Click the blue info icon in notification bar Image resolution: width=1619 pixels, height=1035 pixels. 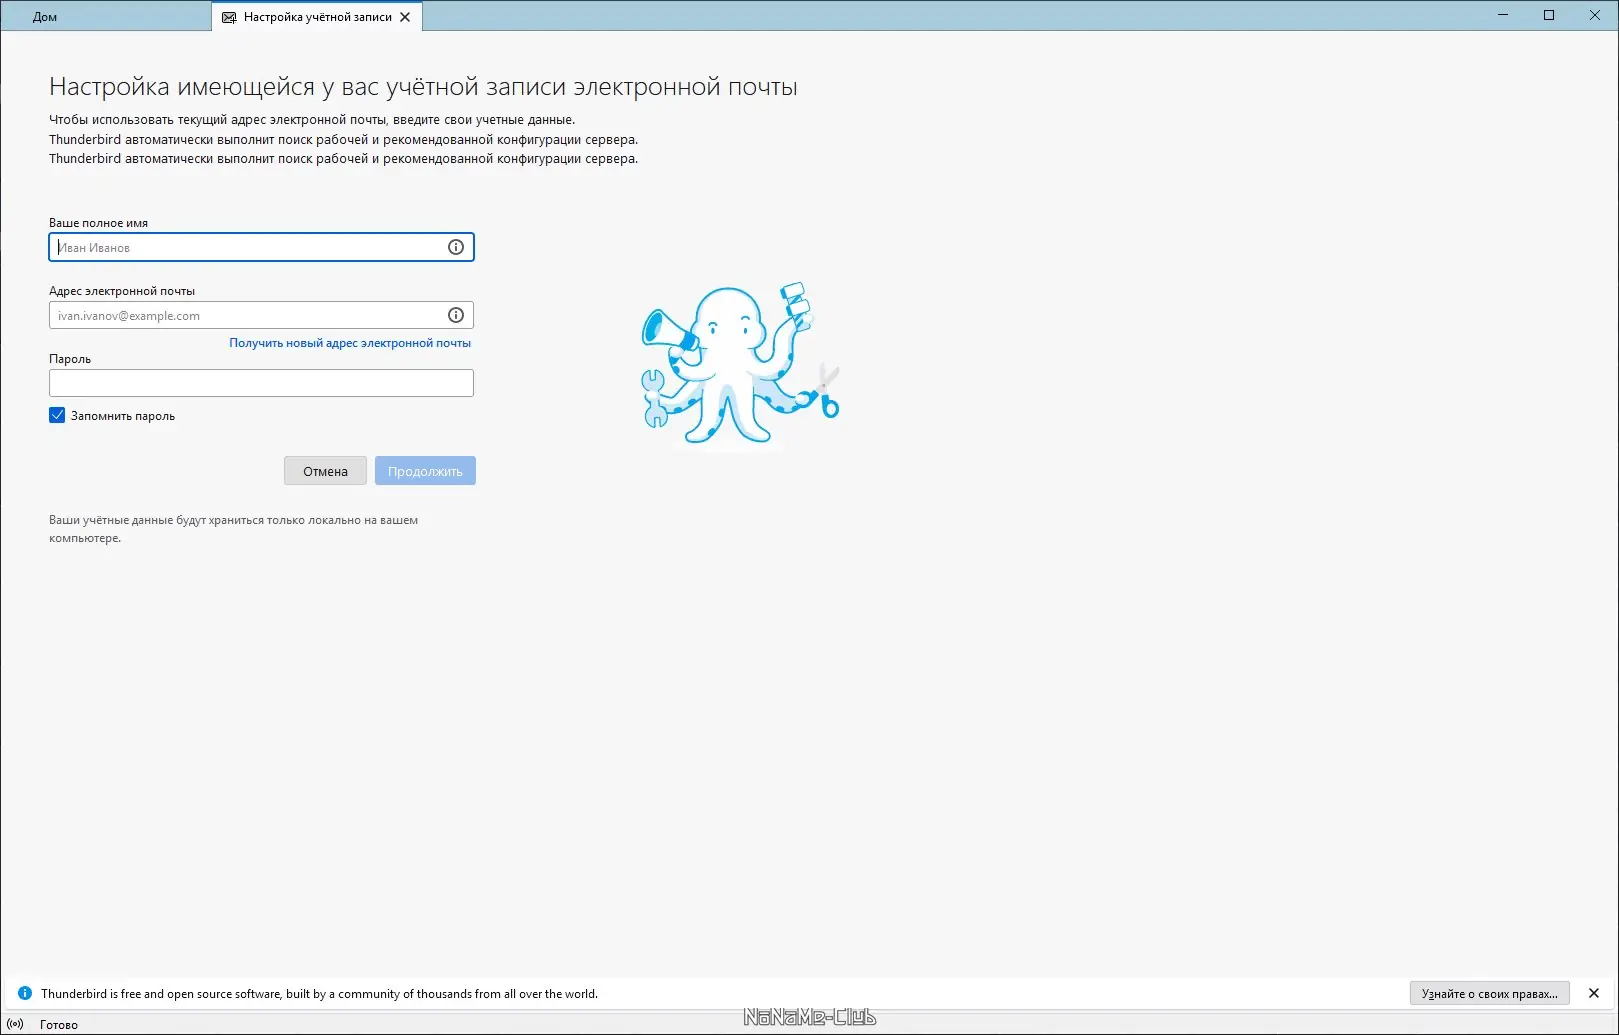[25, 993]
